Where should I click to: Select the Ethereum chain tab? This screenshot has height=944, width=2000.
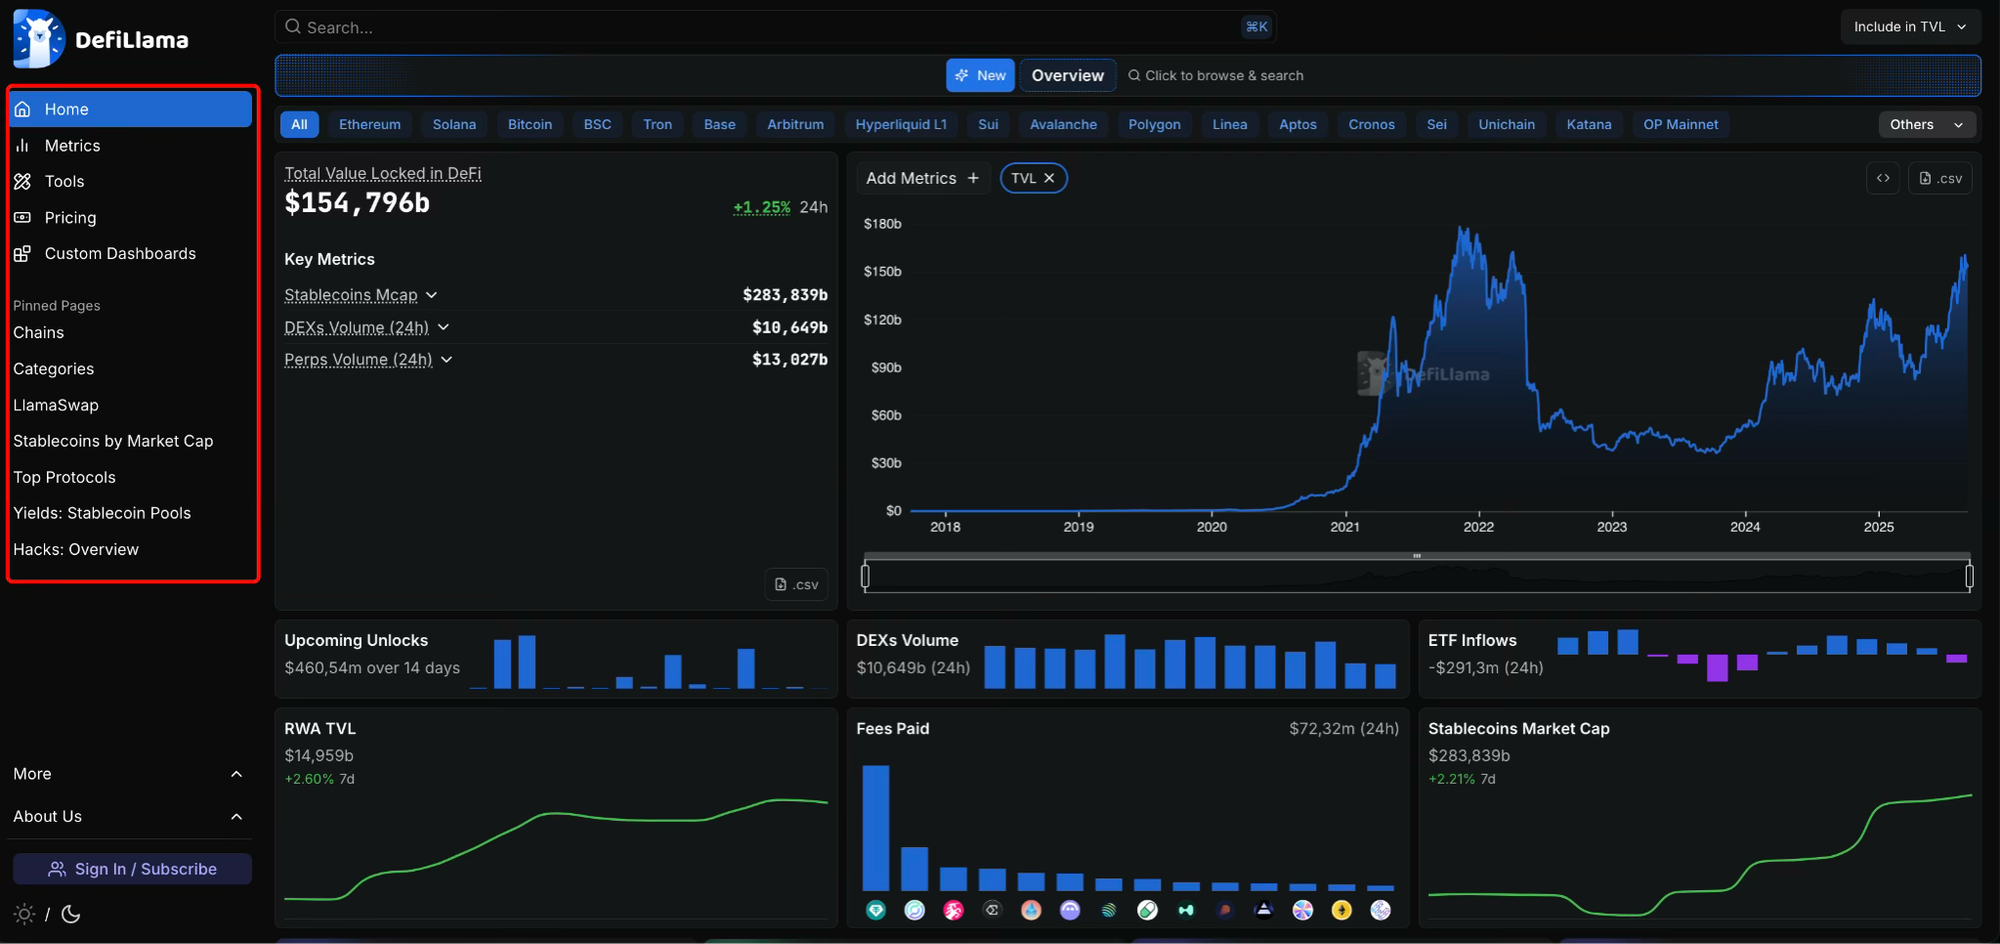point(369,124)
